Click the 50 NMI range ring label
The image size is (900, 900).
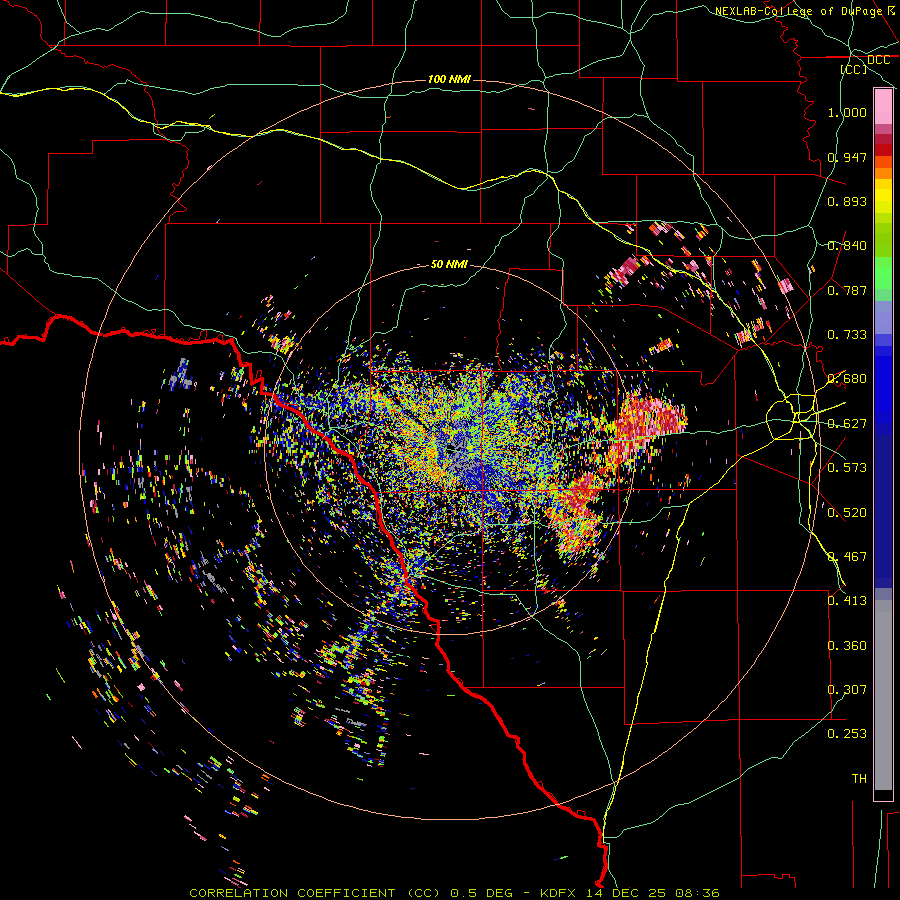(449, 264)
